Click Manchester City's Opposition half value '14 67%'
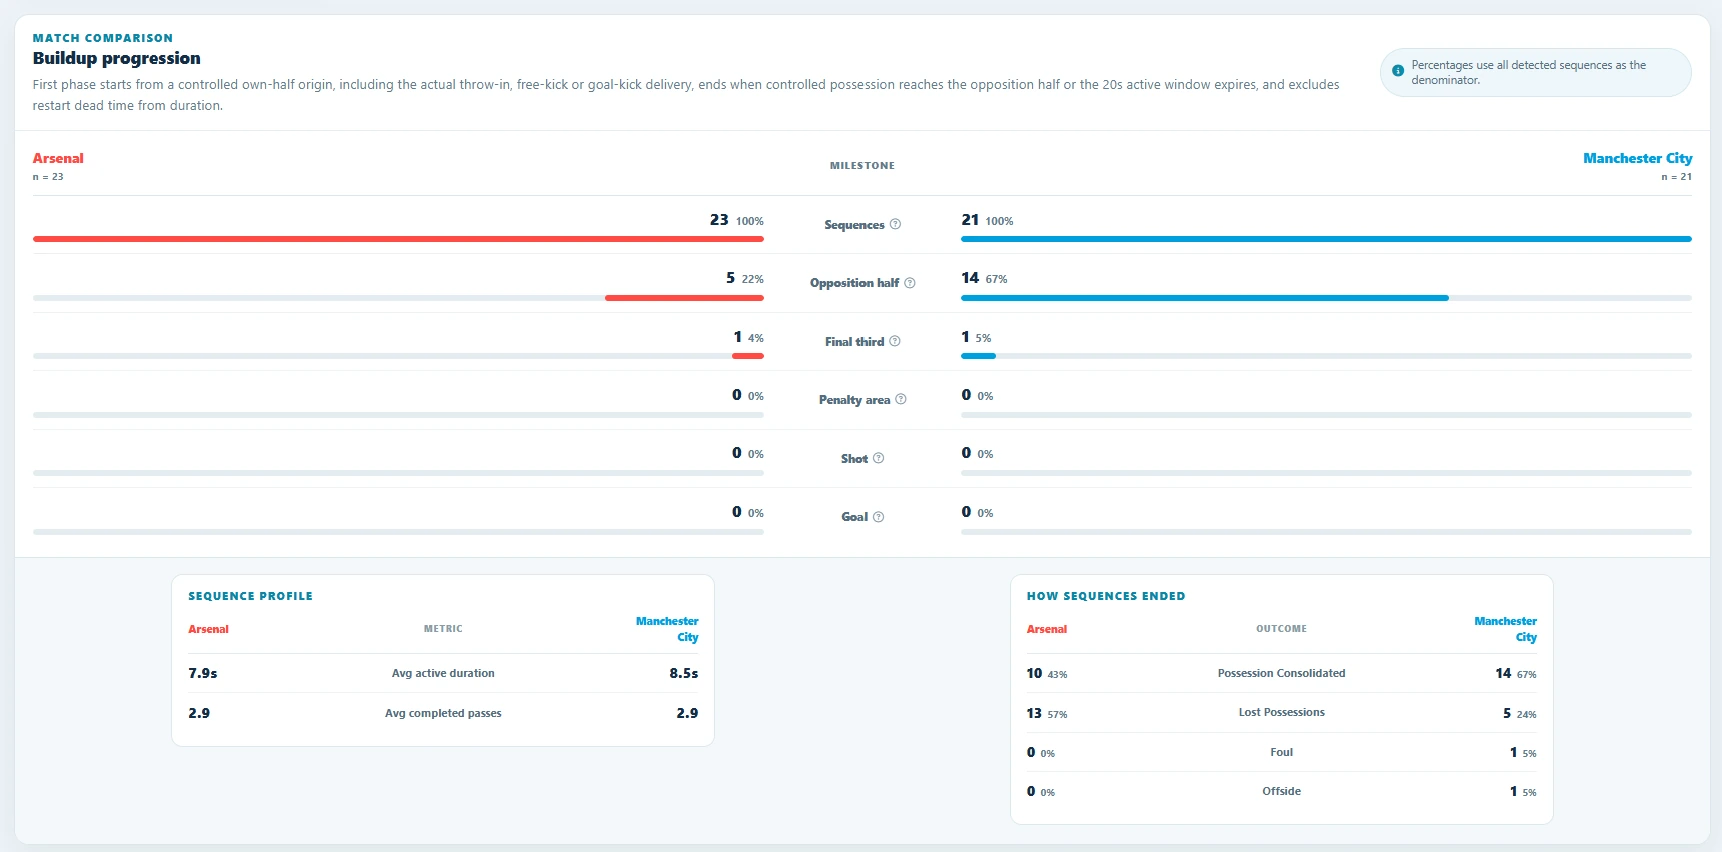1722x852 pixels. (985, 278)
